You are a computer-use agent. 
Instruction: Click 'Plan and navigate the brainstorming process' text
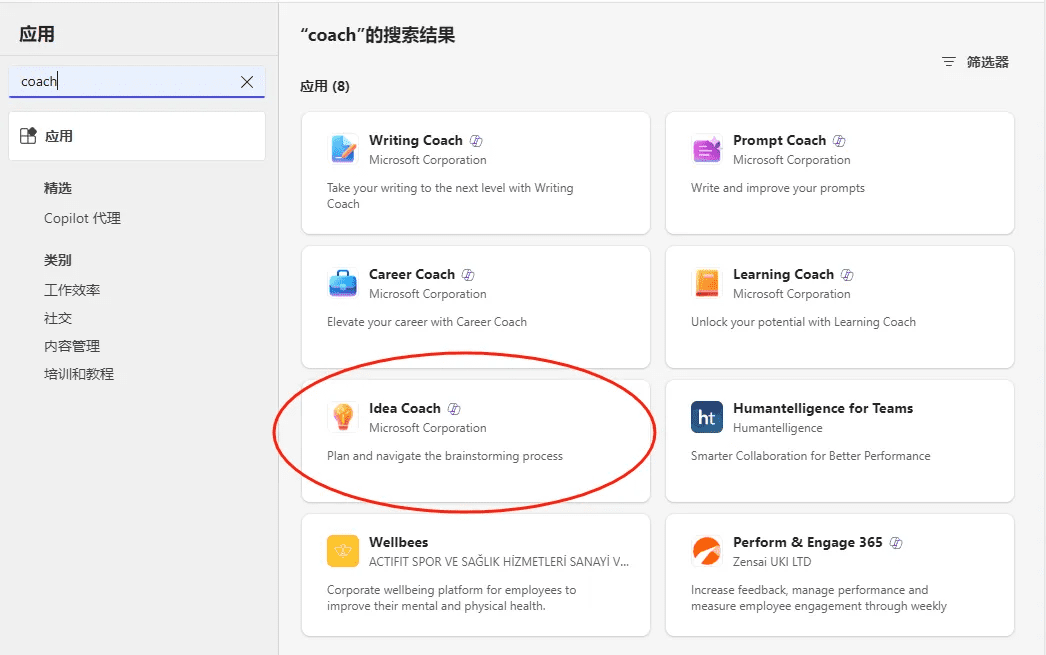pos(445,456)
